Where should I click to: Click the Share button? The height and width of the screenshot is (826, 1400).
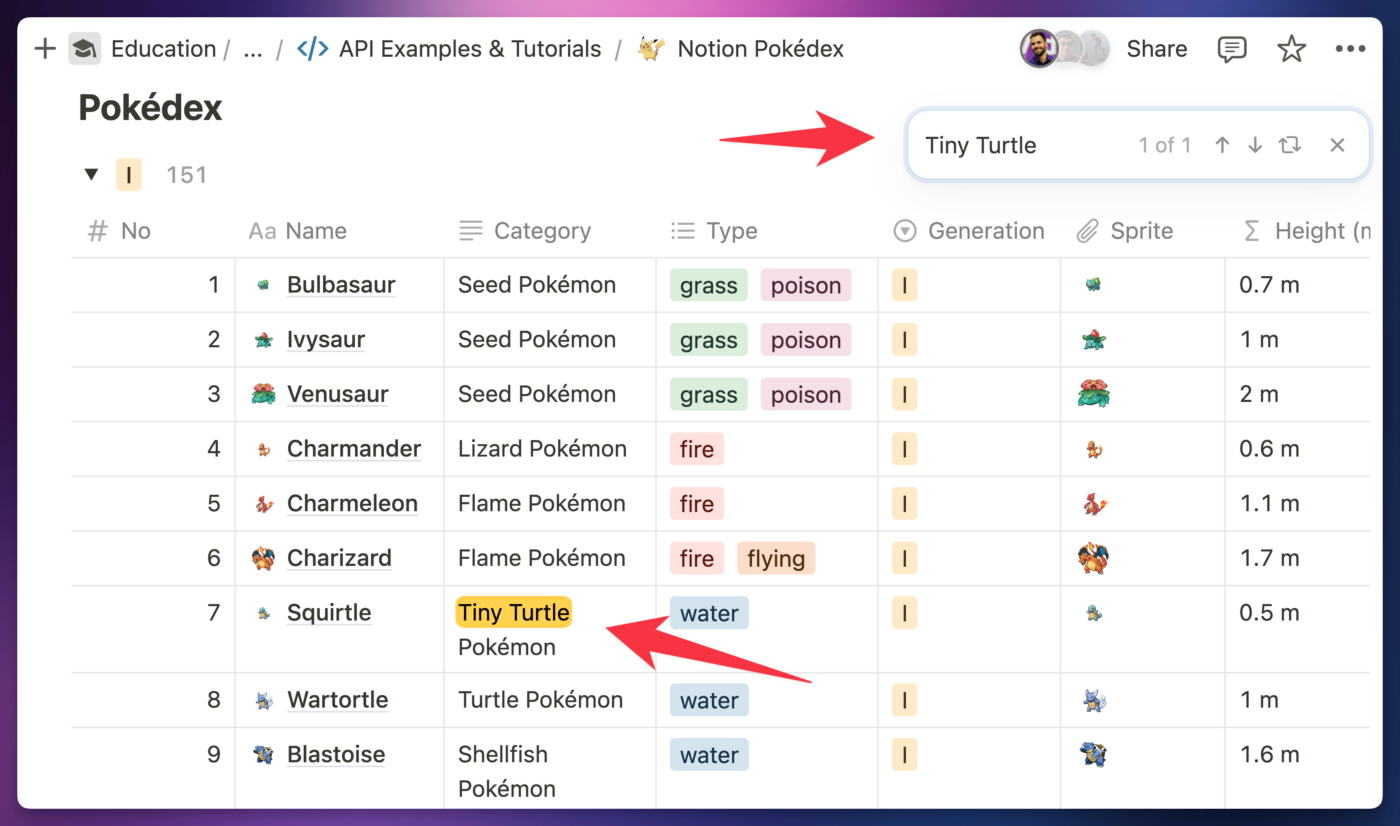coord(1157,49)
